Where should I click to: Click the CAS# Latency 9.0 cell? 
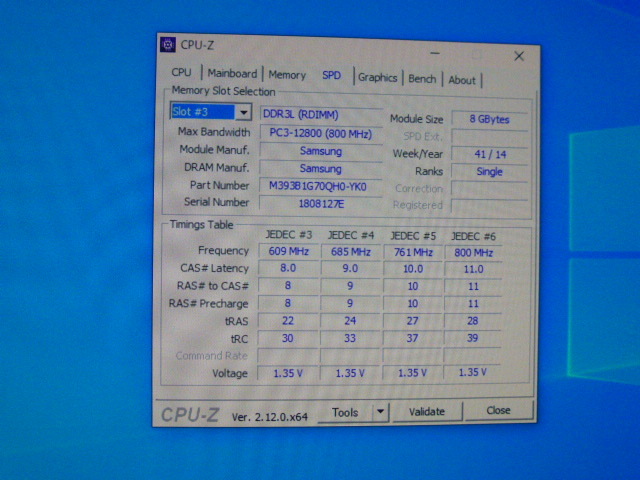350,269
